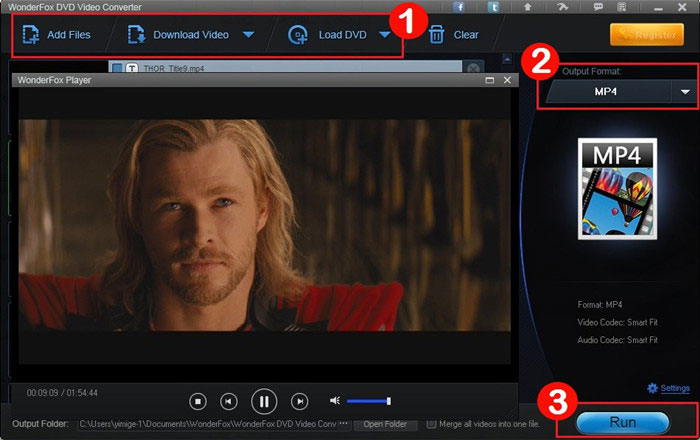The height and width of the screenshot is (440, 700).
Task: Click the blue Run button
Action: [x=623, y=422]
